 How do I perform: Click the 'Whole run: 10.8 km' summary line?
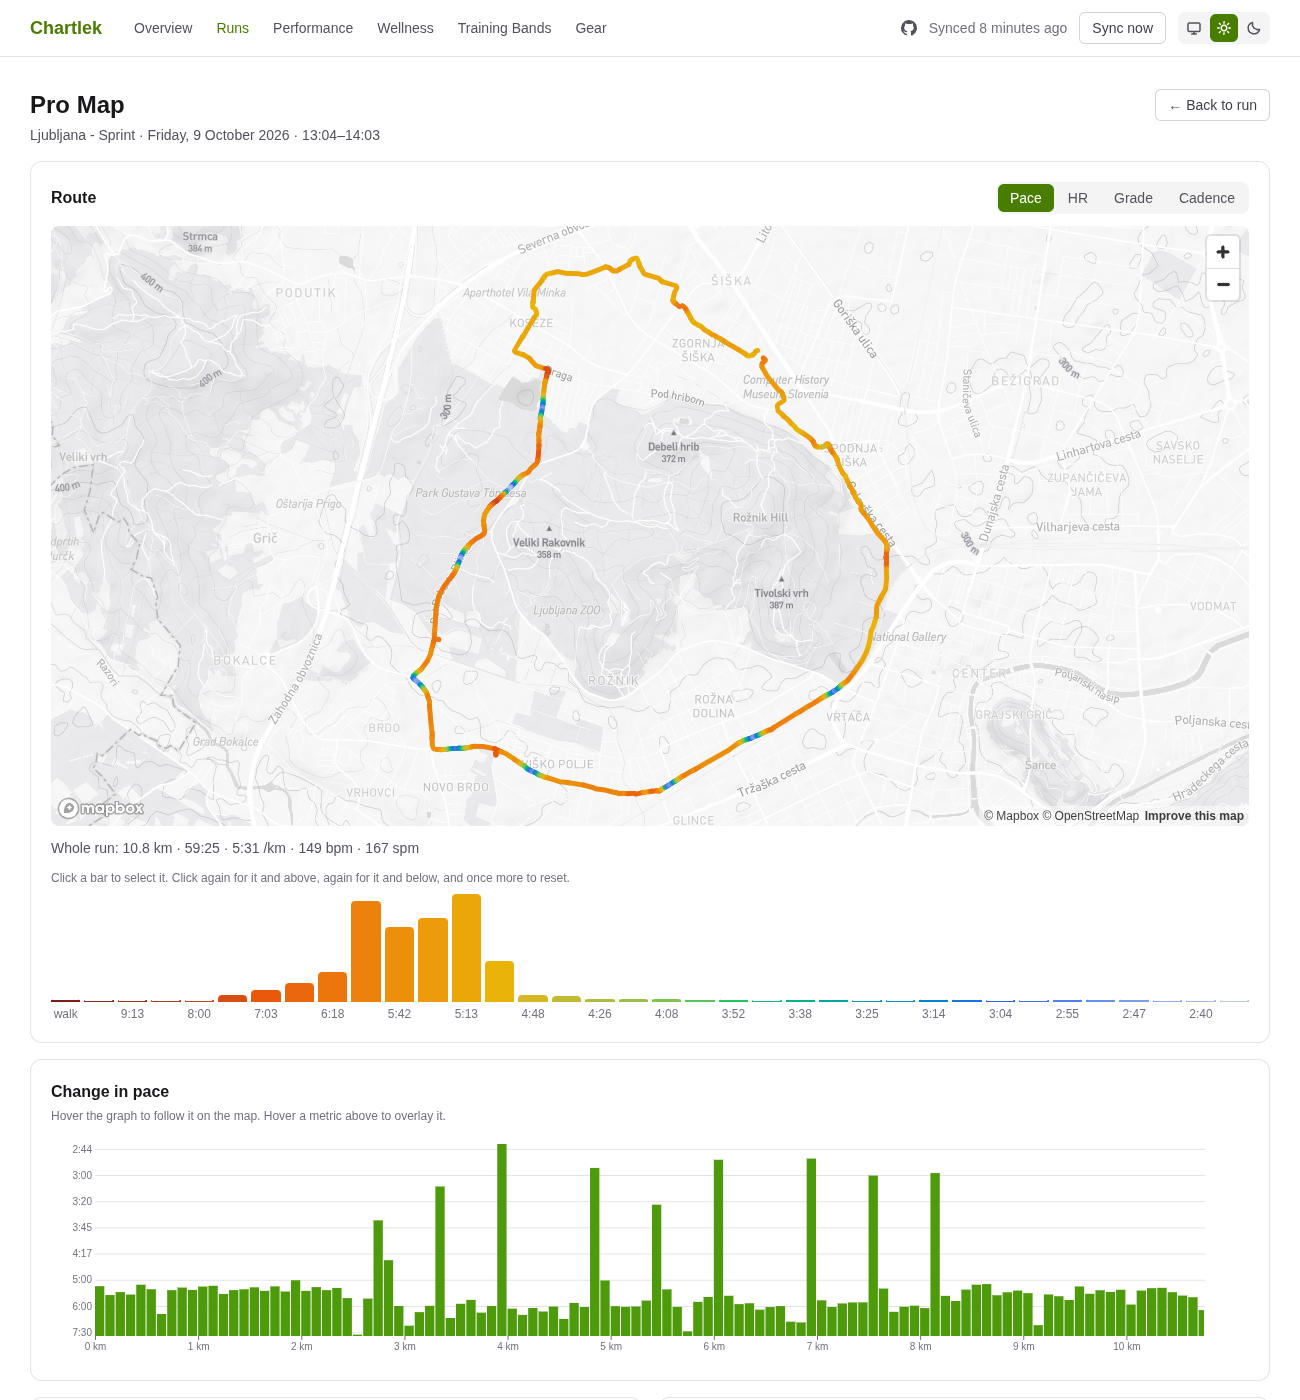click(x=235, y=848)
